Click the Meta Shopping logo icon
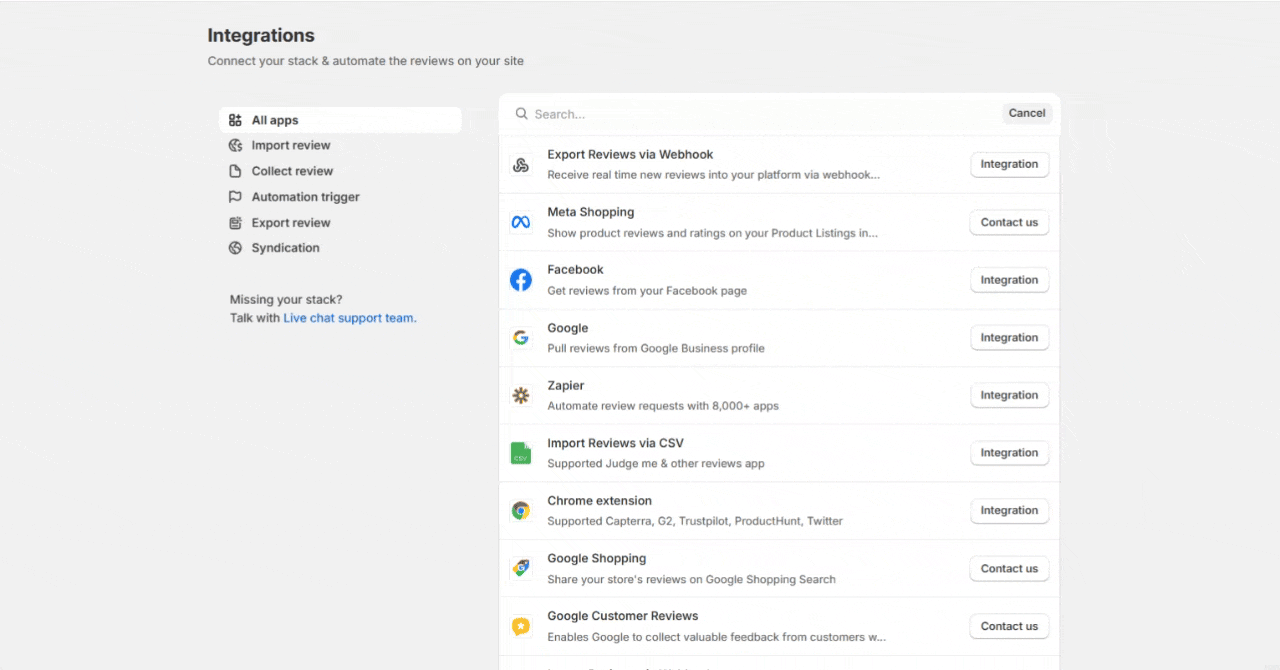This screenshot has width=1280, height=670. [521, 222]
